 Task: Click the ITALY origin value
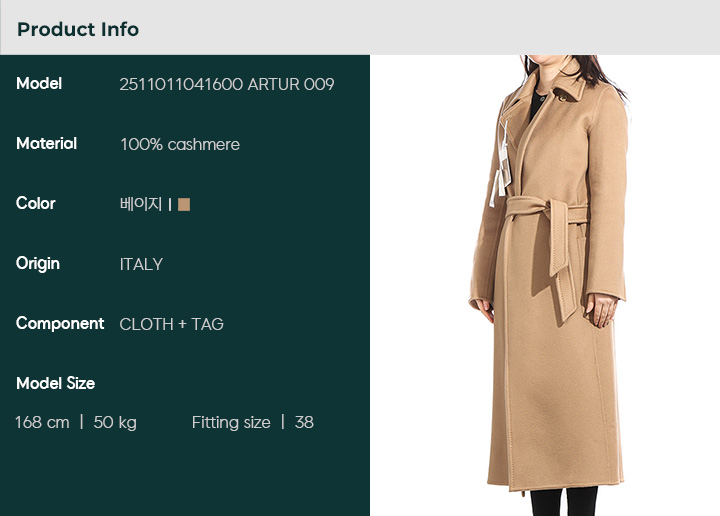tap(141, 264)
